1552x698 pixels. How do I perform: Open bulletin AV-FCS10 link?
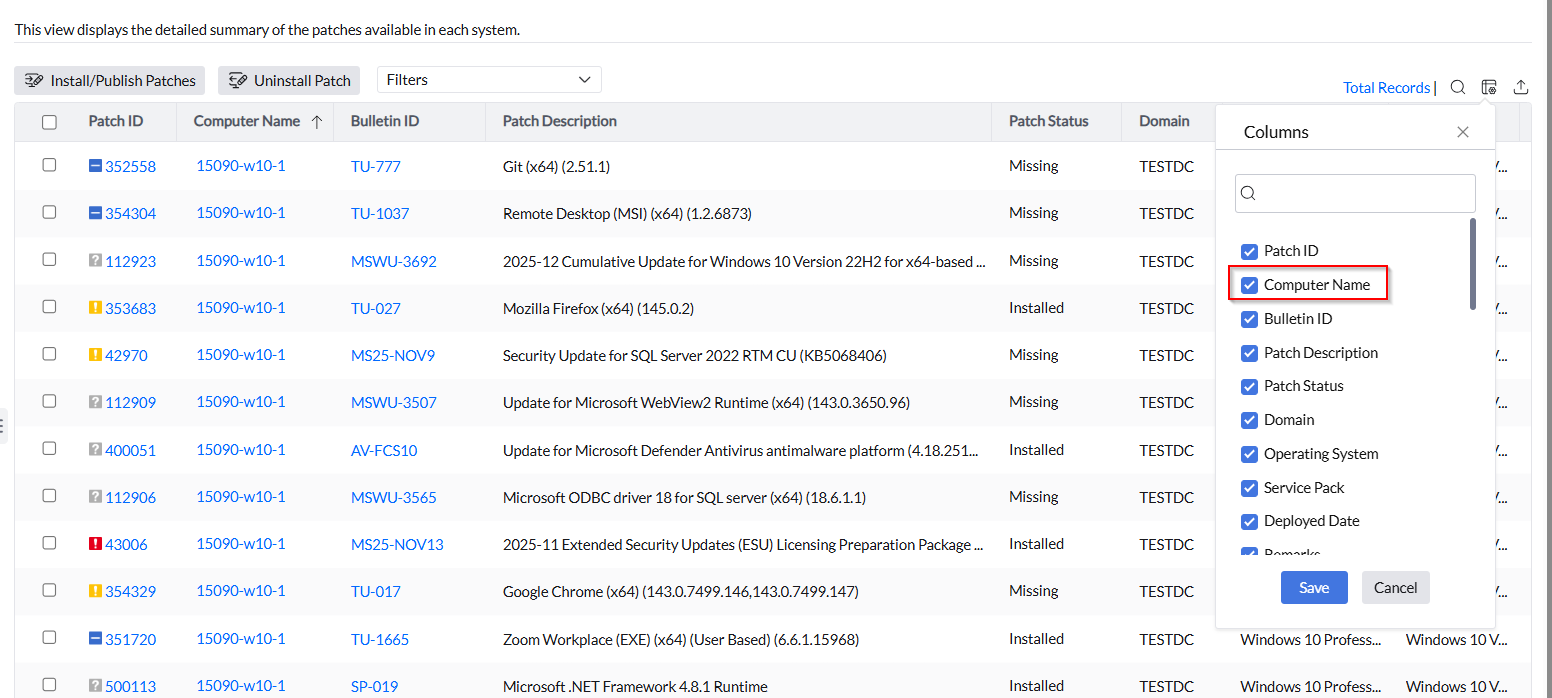[384, 451]
